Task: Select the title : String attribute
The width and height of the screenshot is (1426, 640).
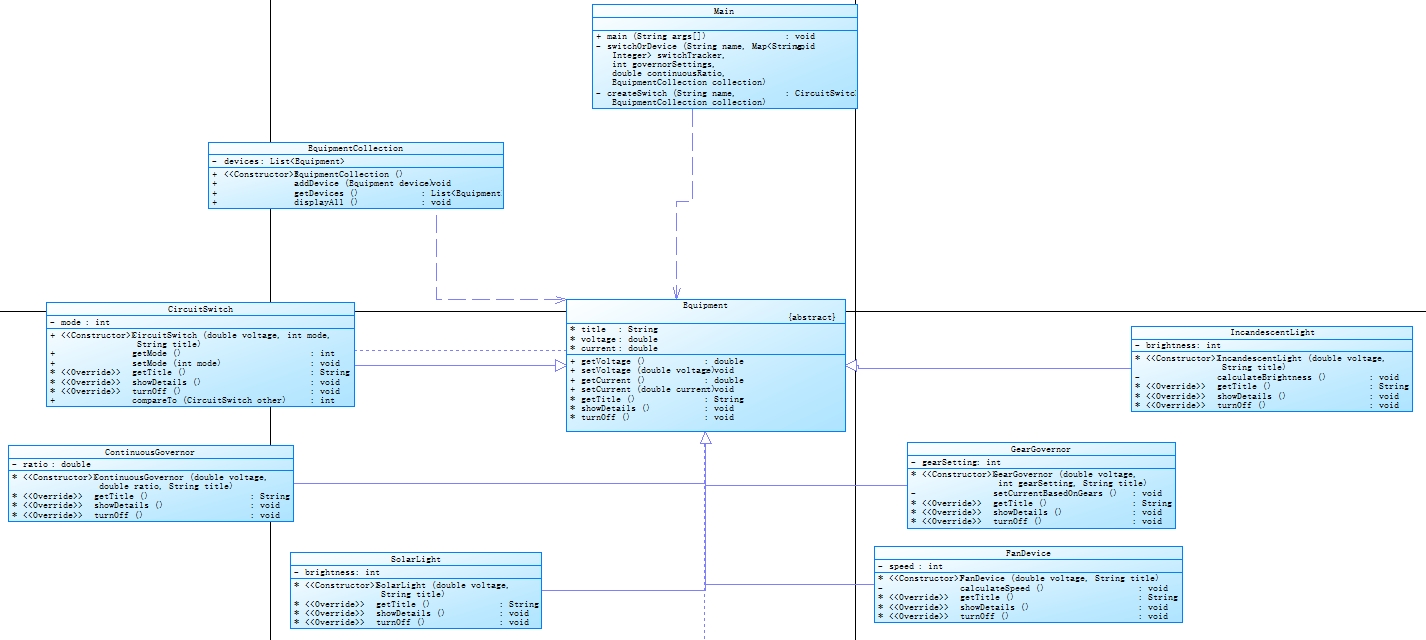Action: tap(614, 329)
